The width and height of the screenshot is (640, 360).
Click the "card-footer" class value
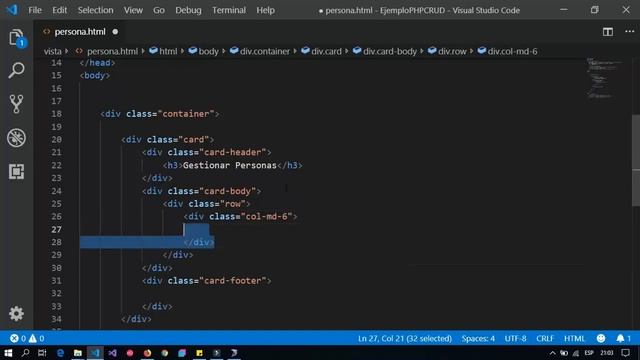(233, 281)
